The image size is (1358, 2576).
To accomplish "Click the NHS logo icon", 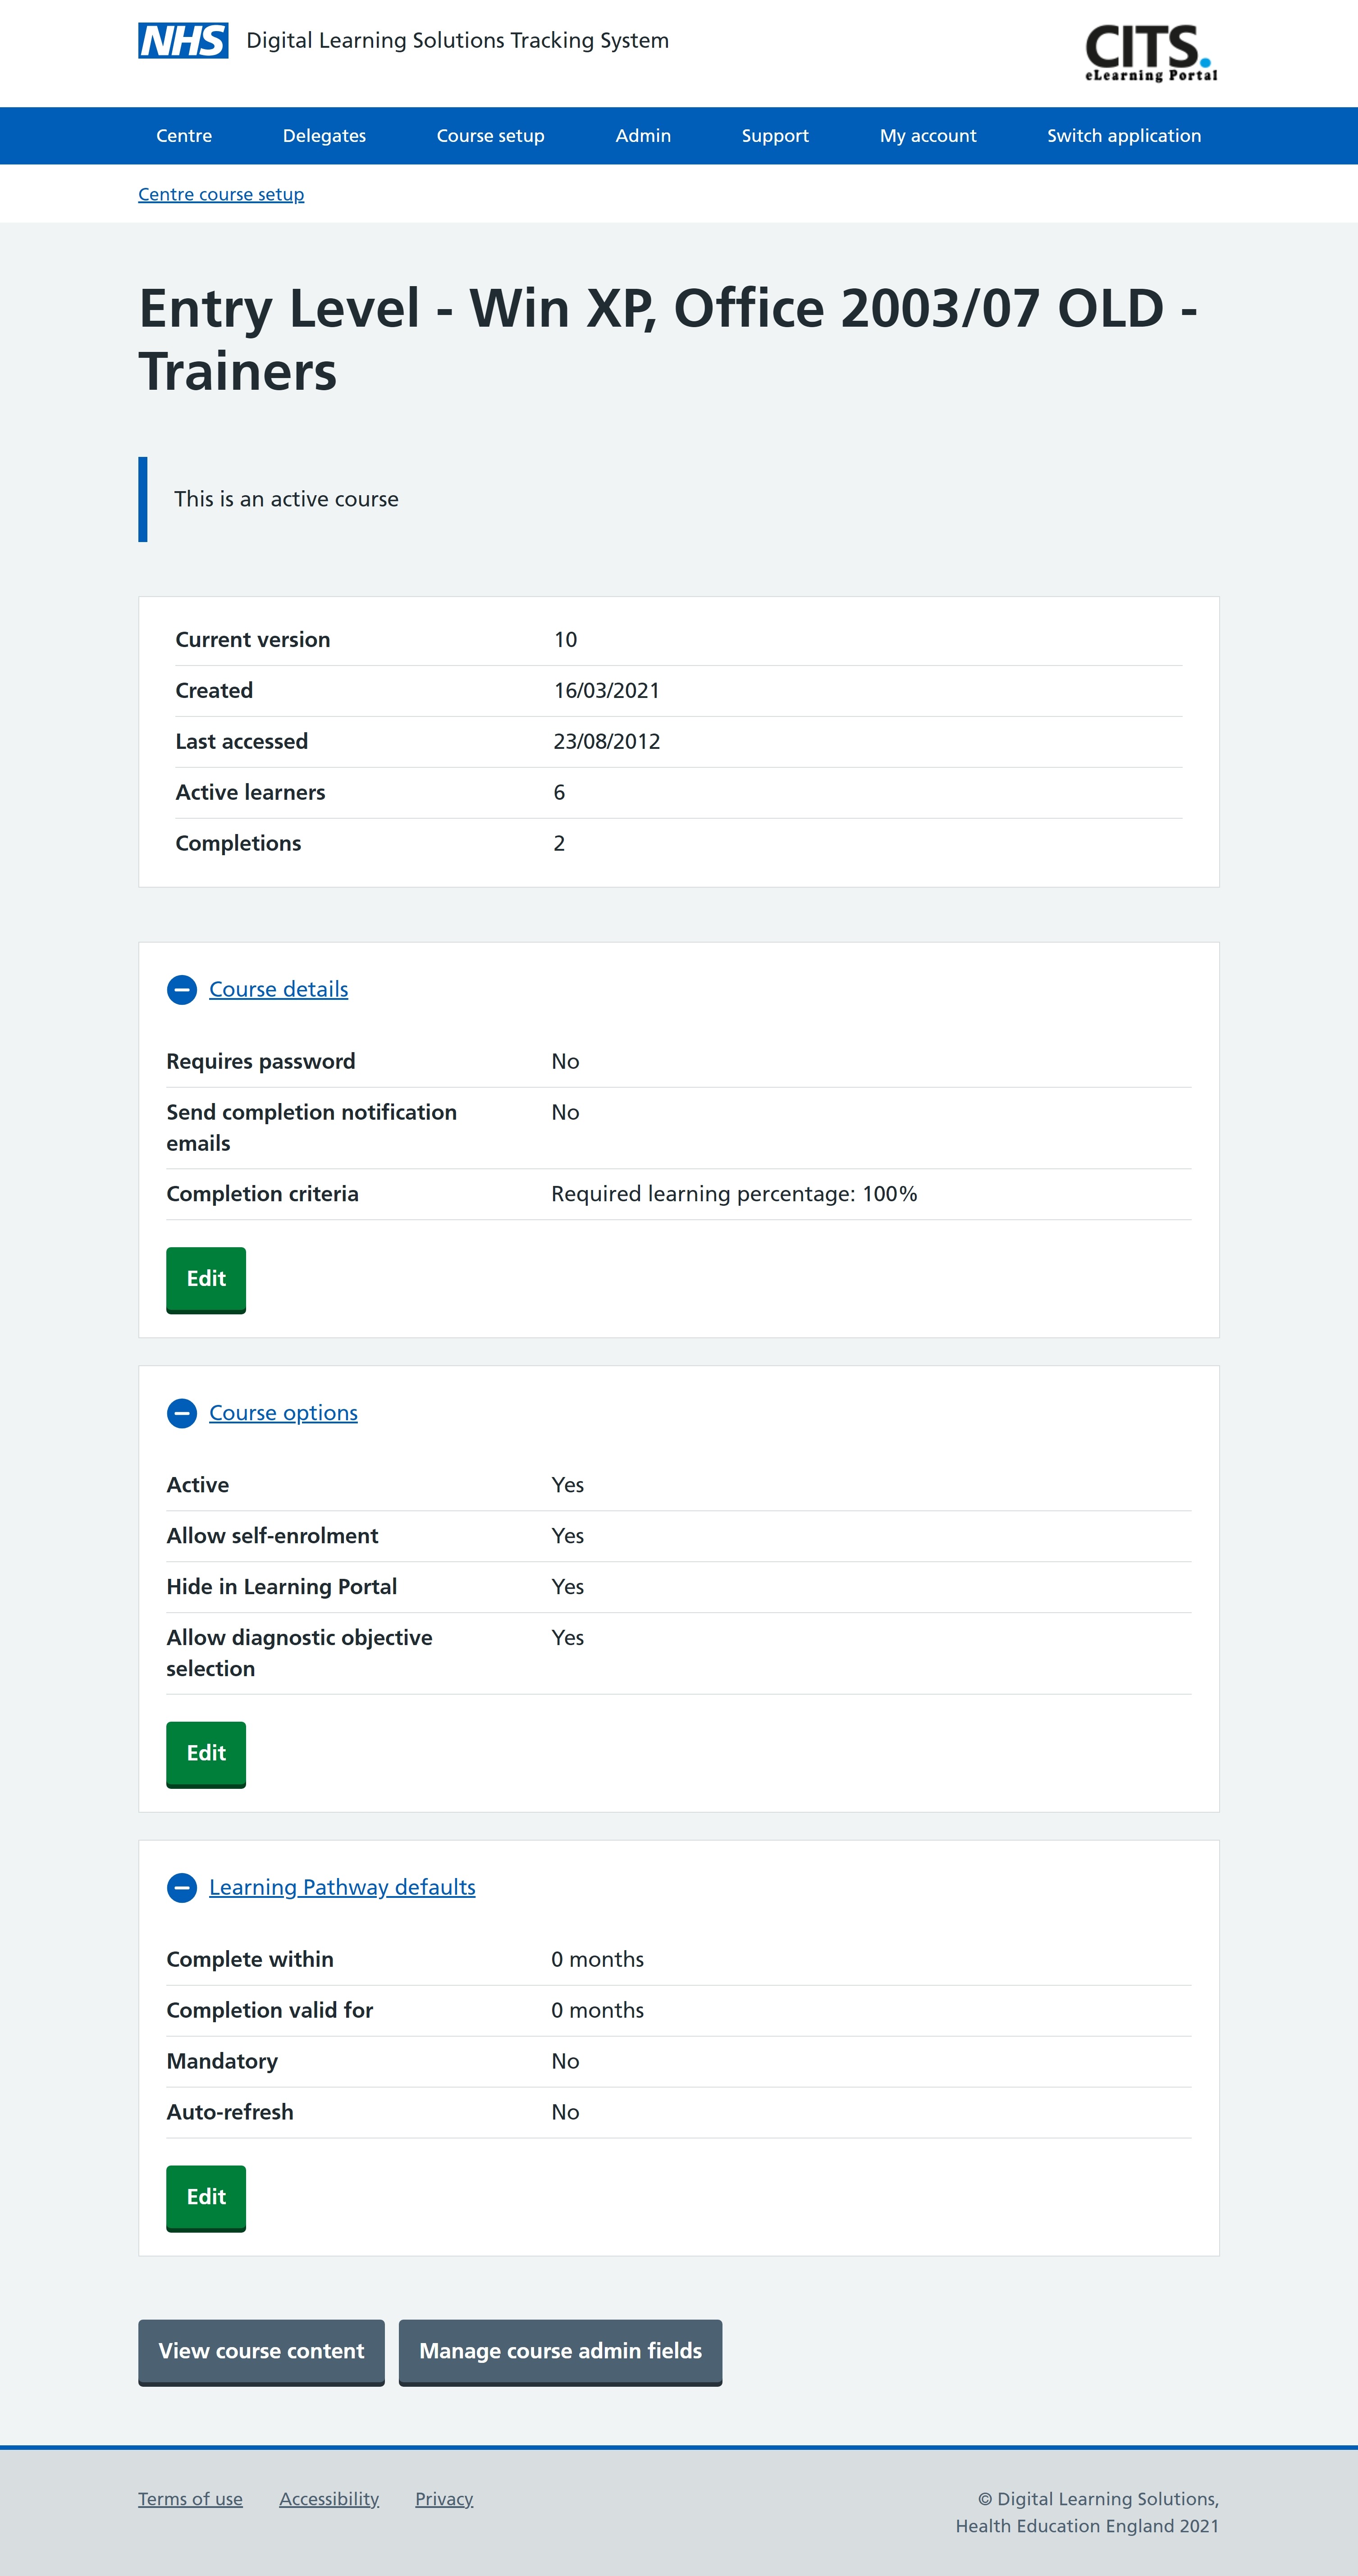I will point(183,41).
